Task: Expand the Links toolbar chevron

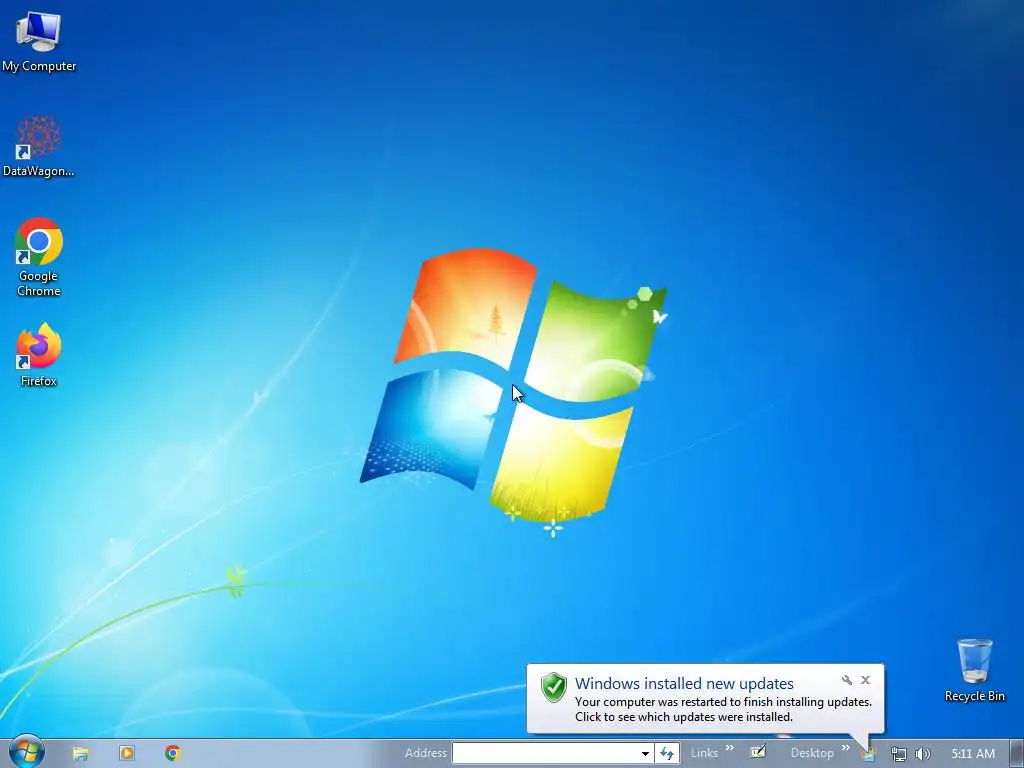Action: pyautogui.click(x=729, y=748)
